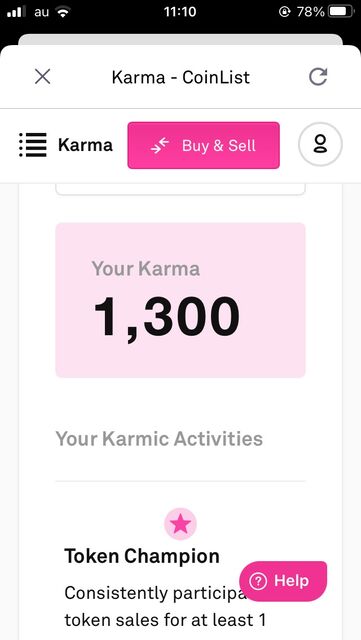Tap the 11:10 clock in status bar
This screenshot has width=361, height=640.
(x=180, y=12)
